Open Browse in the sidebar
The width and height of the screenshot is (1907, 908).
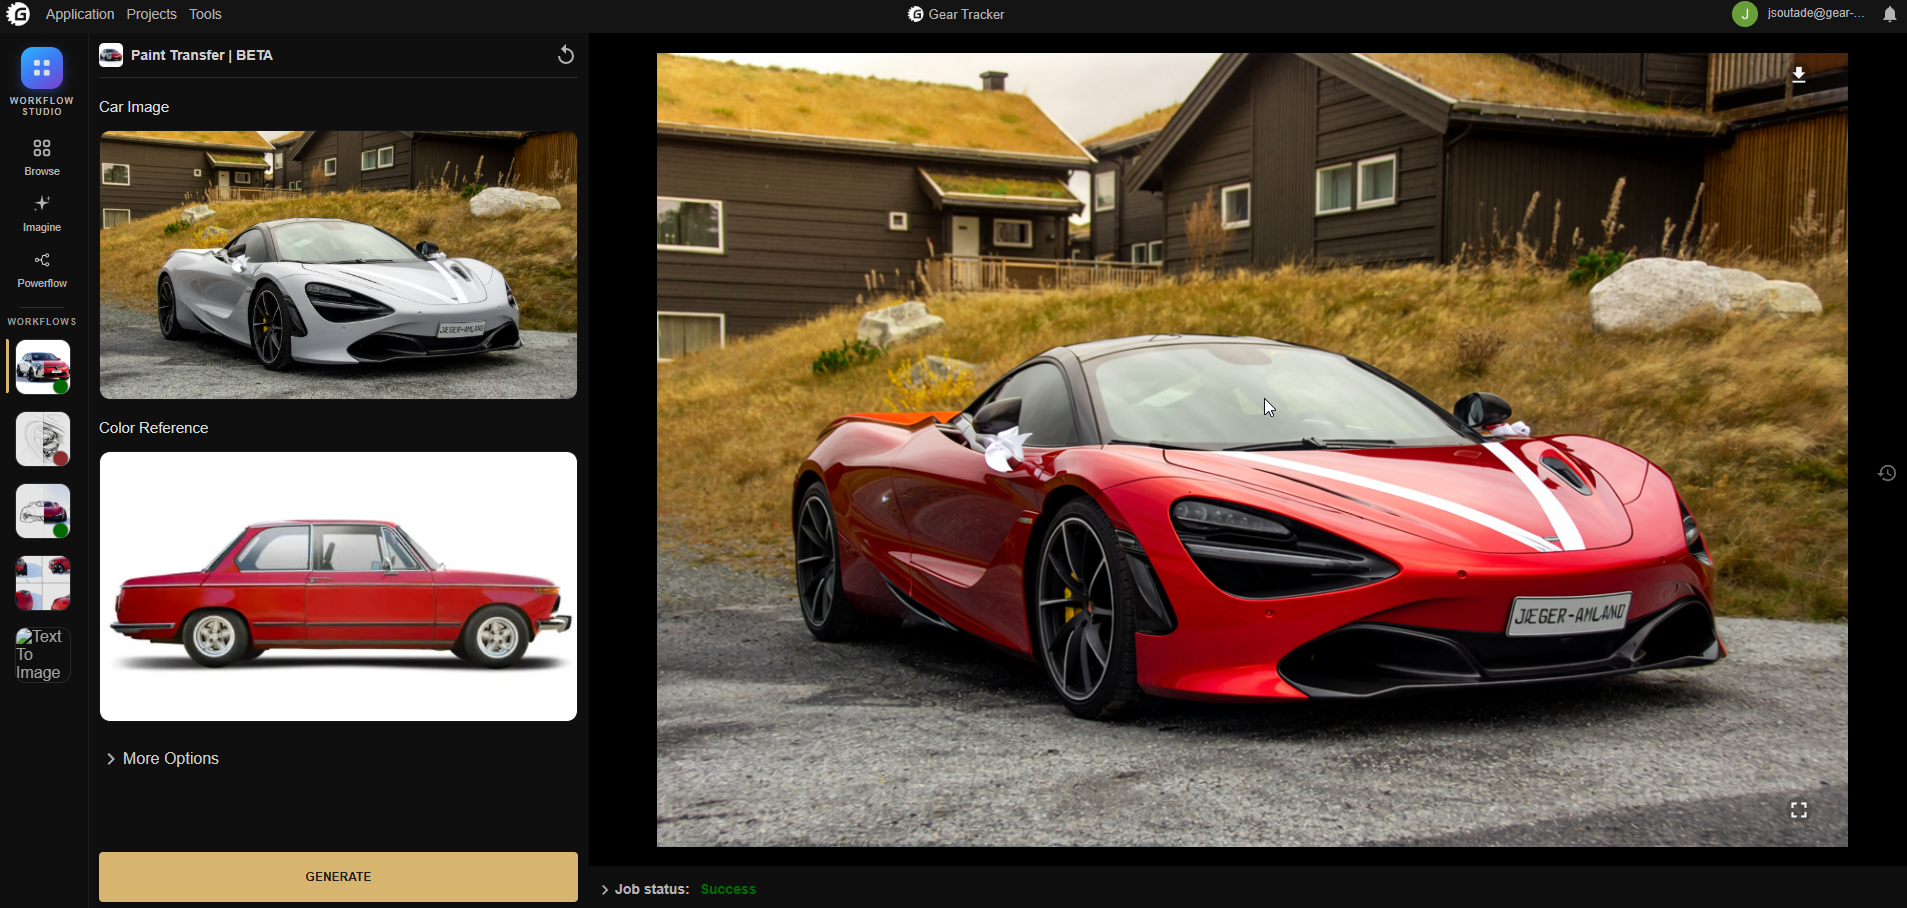tap(42, 157)
